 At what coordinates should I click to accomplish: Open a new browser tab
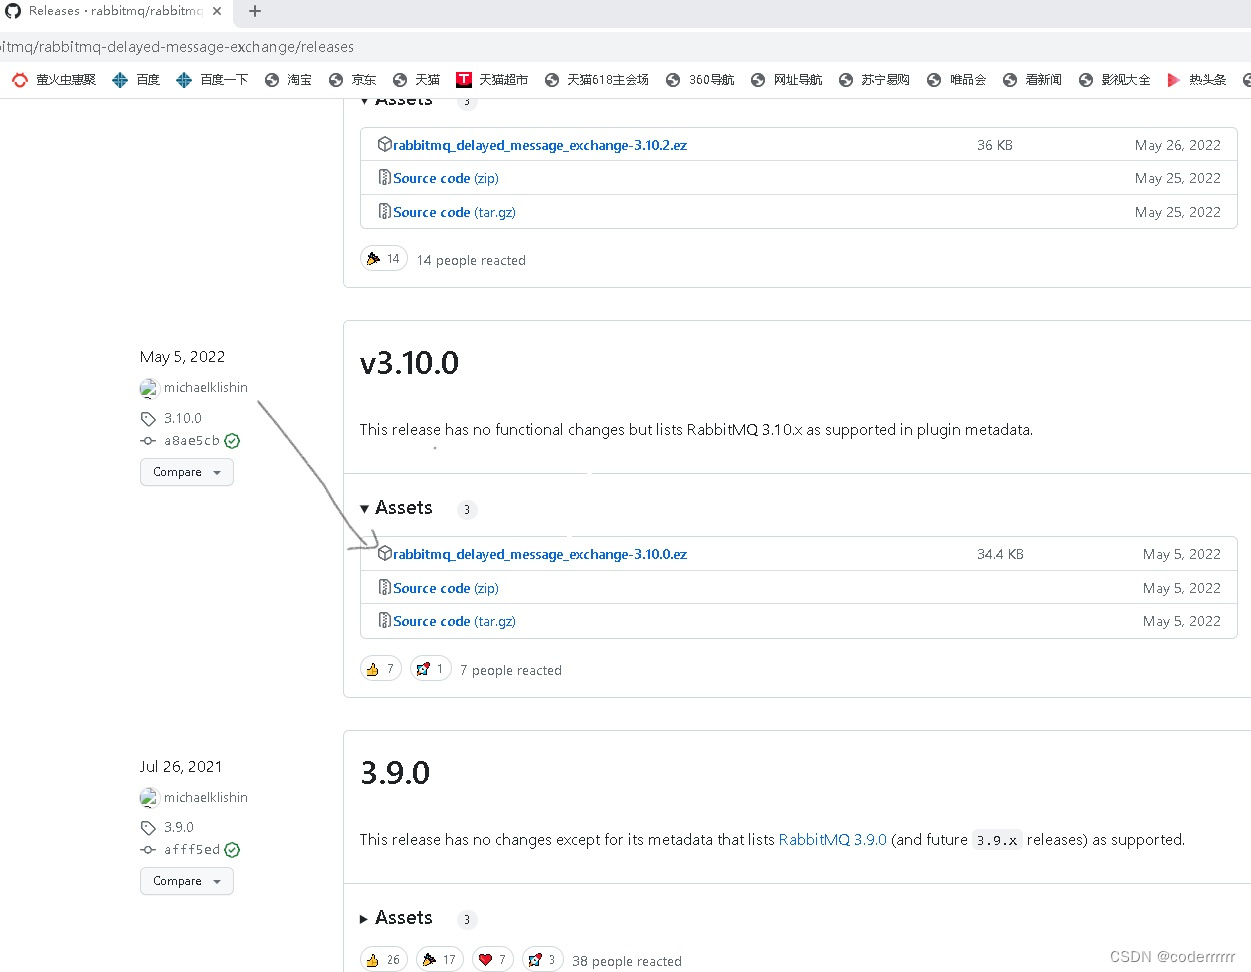click(255, 11)
